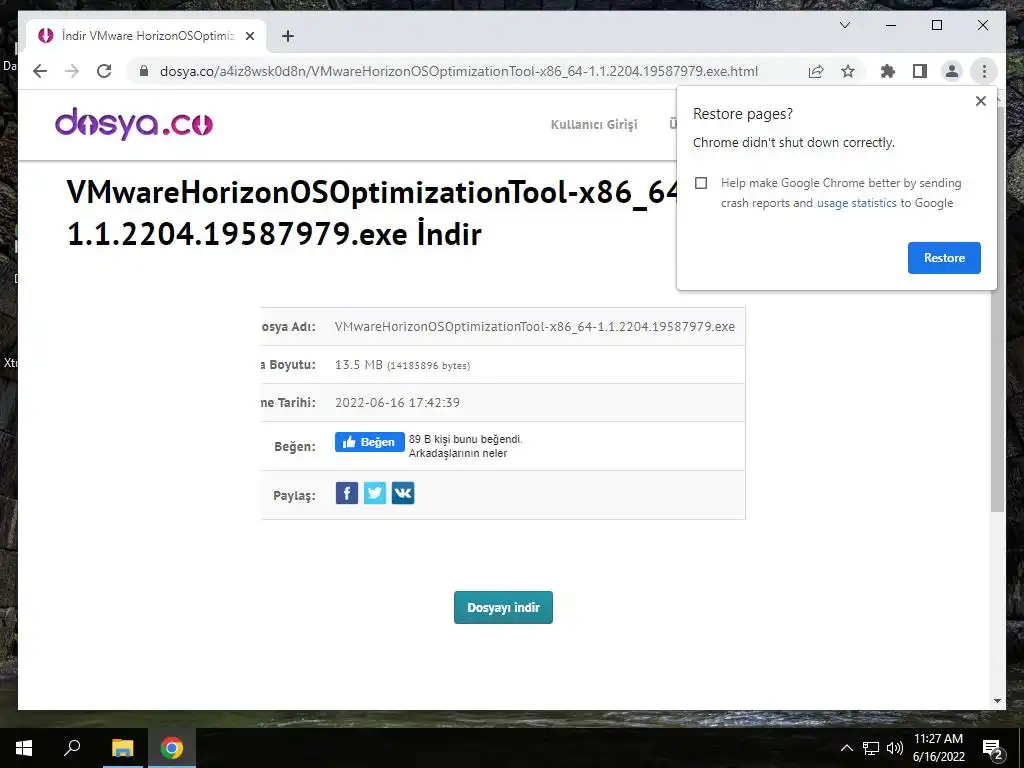Viewport: 1024px width, 768px height.
Task: Open a new tab with the plus button
Action: coord(287,36)
